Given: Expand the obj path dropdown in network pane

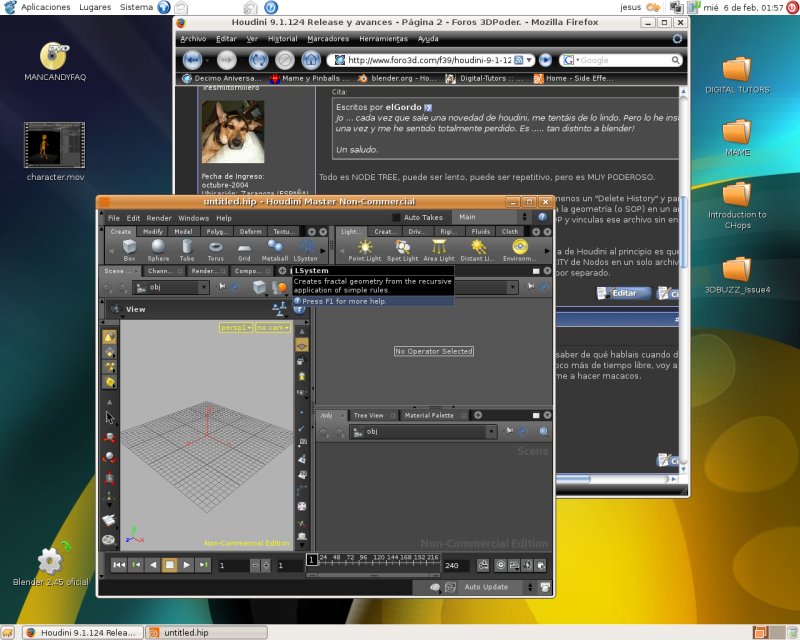Looking at the screenshot, I should coord(491,432).
